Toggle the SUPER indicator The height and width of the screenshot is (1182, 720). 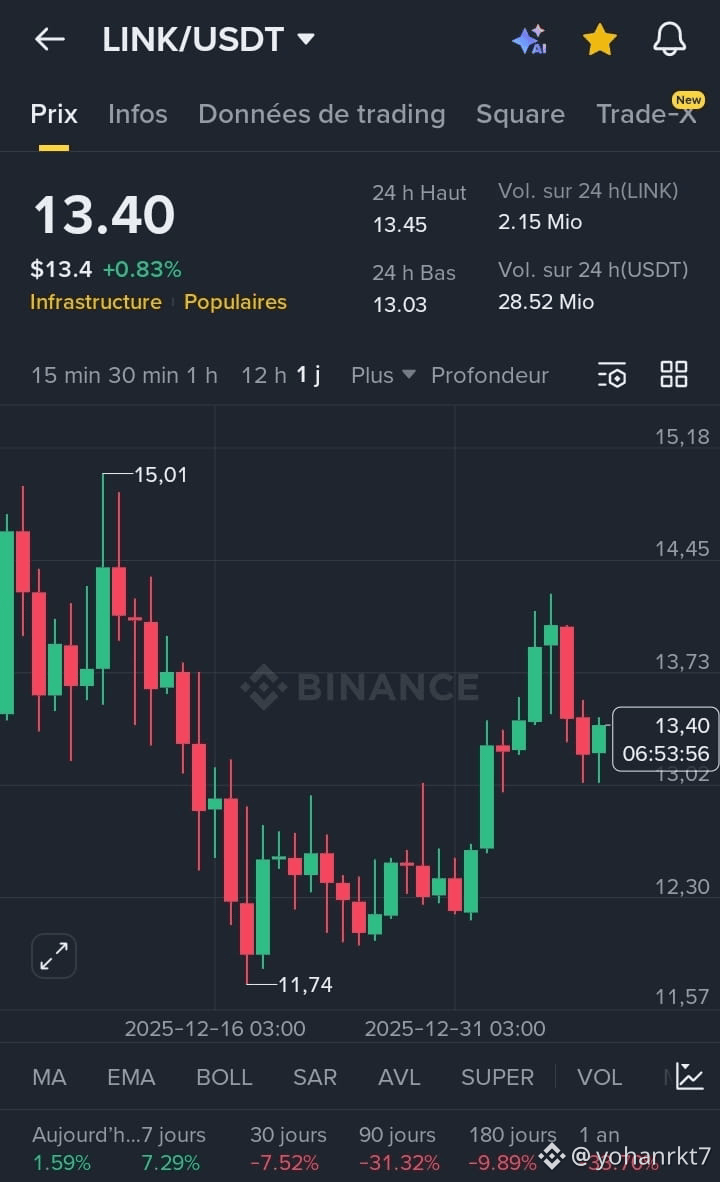(x=498, y=1077)
